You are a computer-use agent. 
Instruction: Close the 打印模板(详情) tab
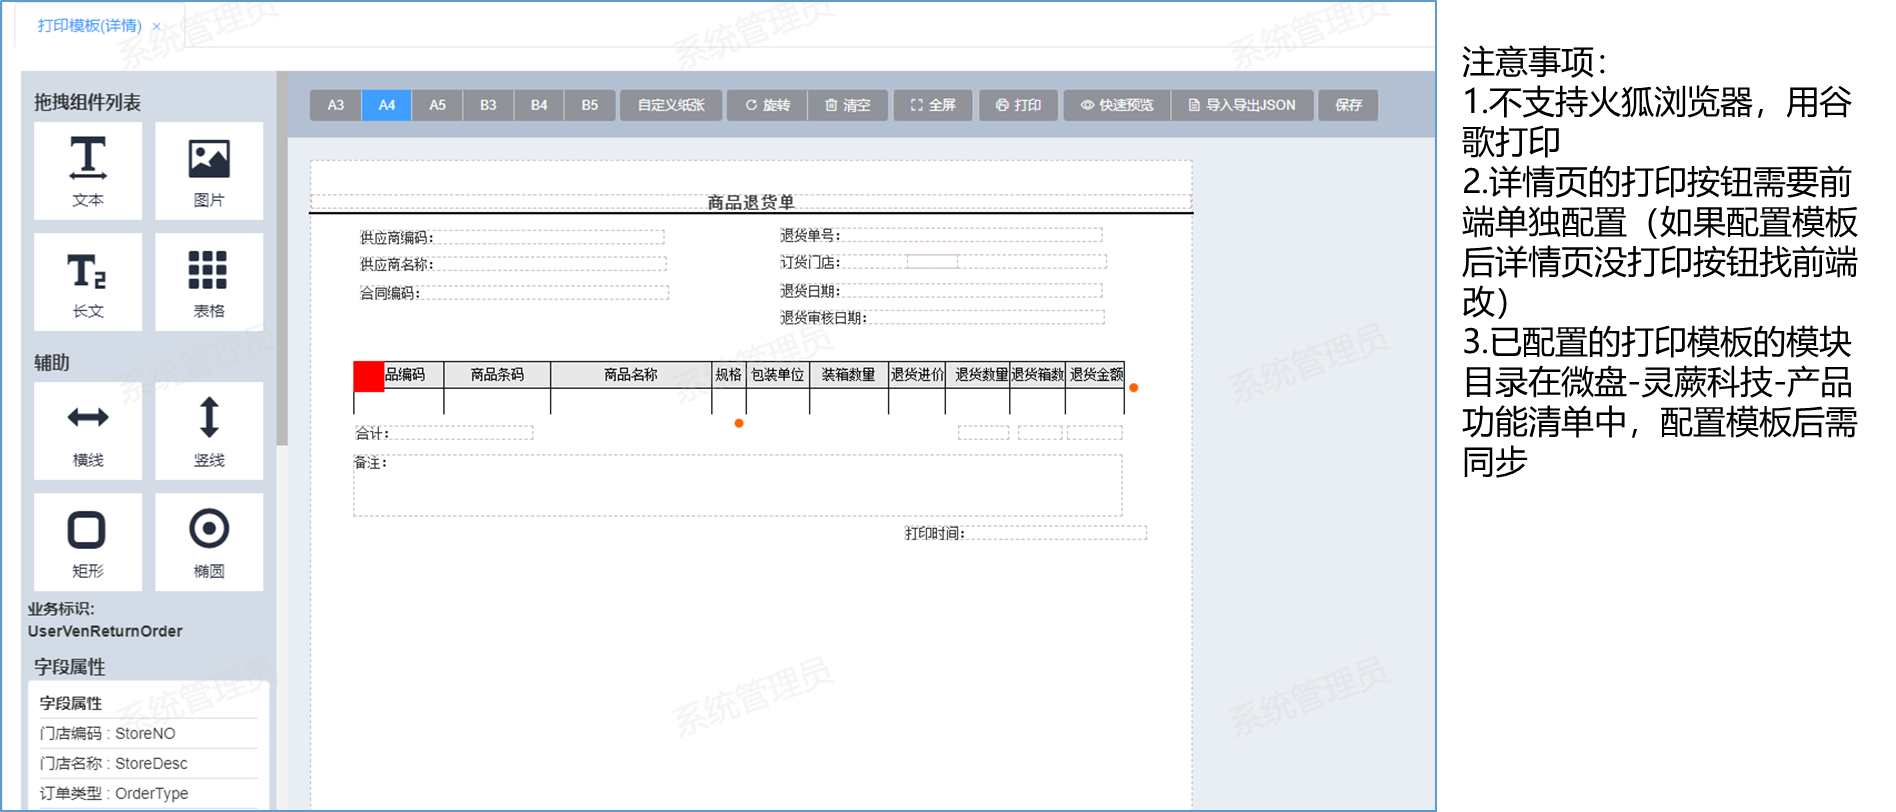[x=157, y=27]
